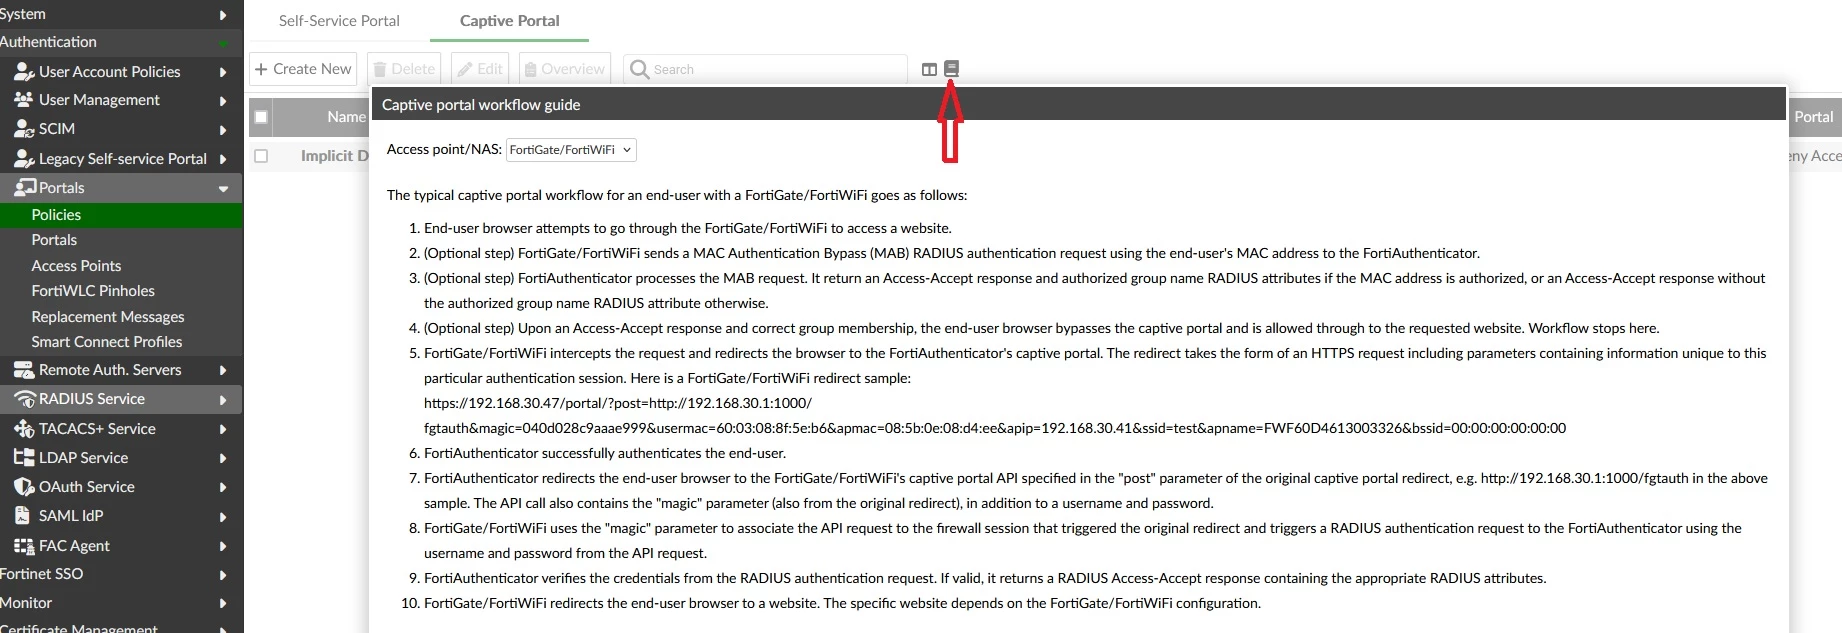The image size is (1842, 633).
Task: Toggle the select-all checkbox in table header
Action: [261, 117]
